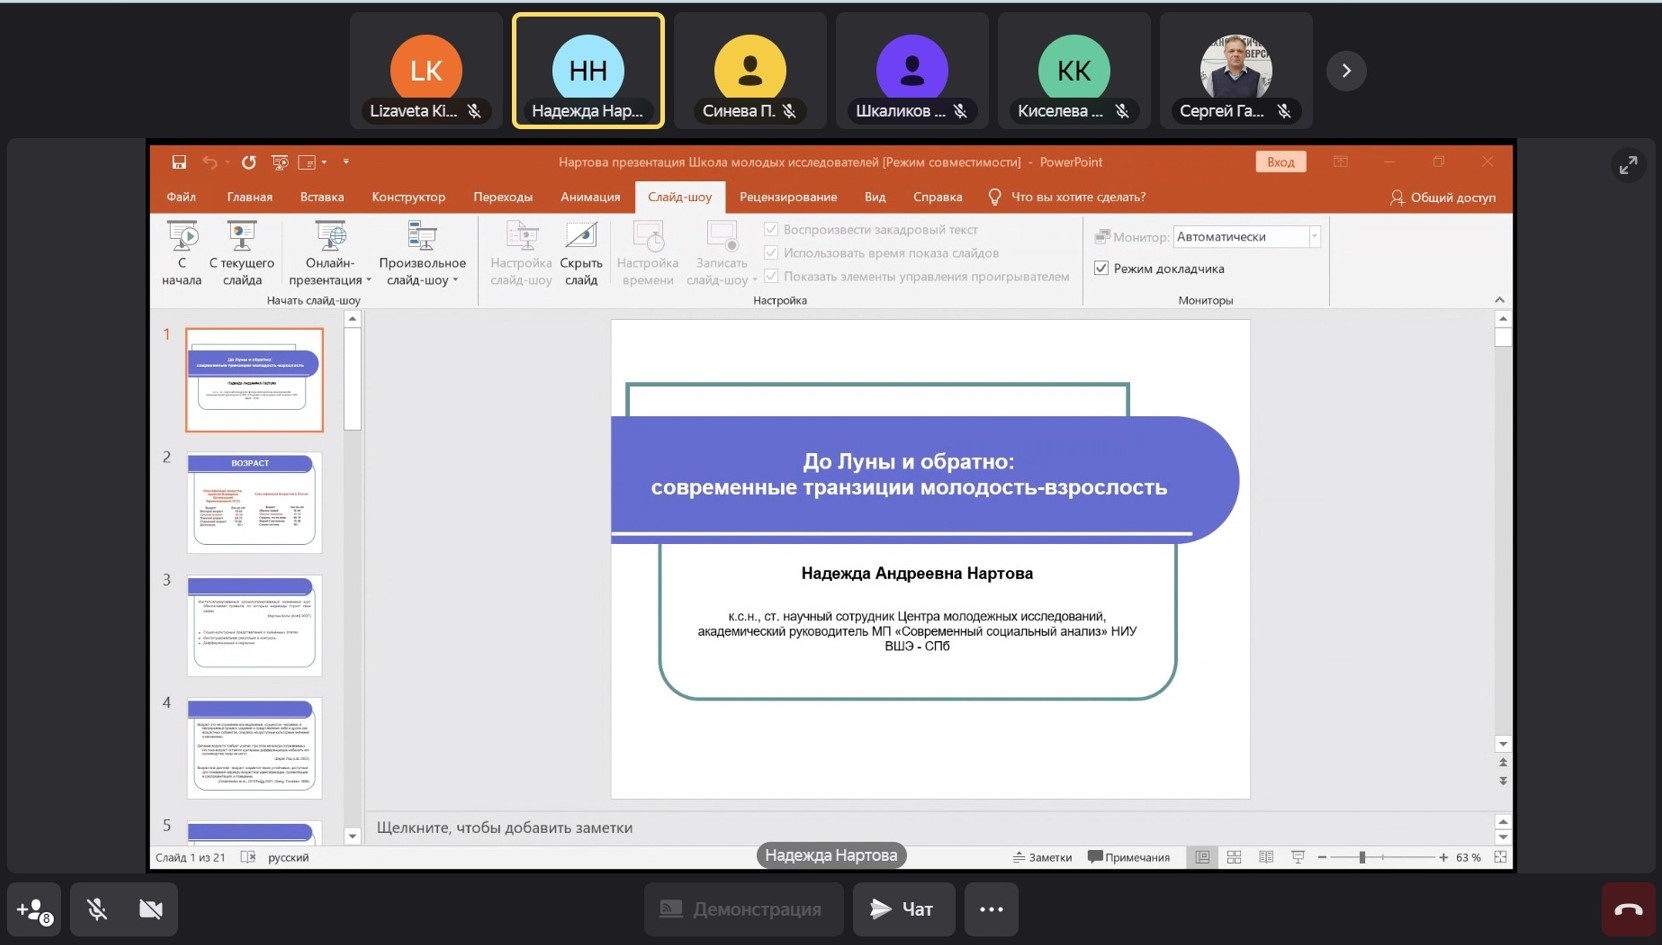Click the spell check icon in the status bar
This screenshot has height=945, width=1662.
click(x=248, y=857)
